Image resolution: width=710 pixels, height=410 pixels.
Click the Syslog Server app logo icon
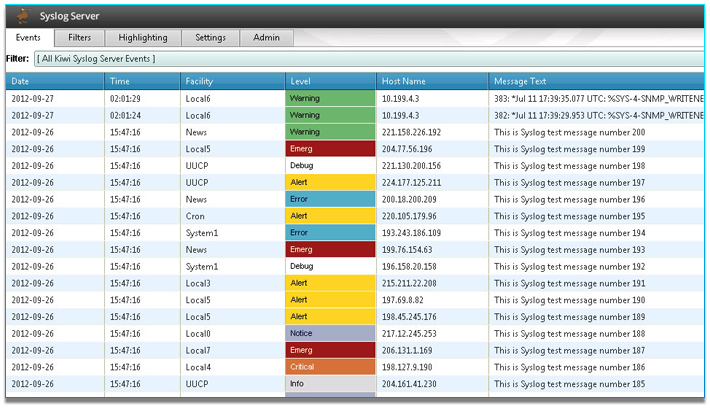tap(21, 15)
